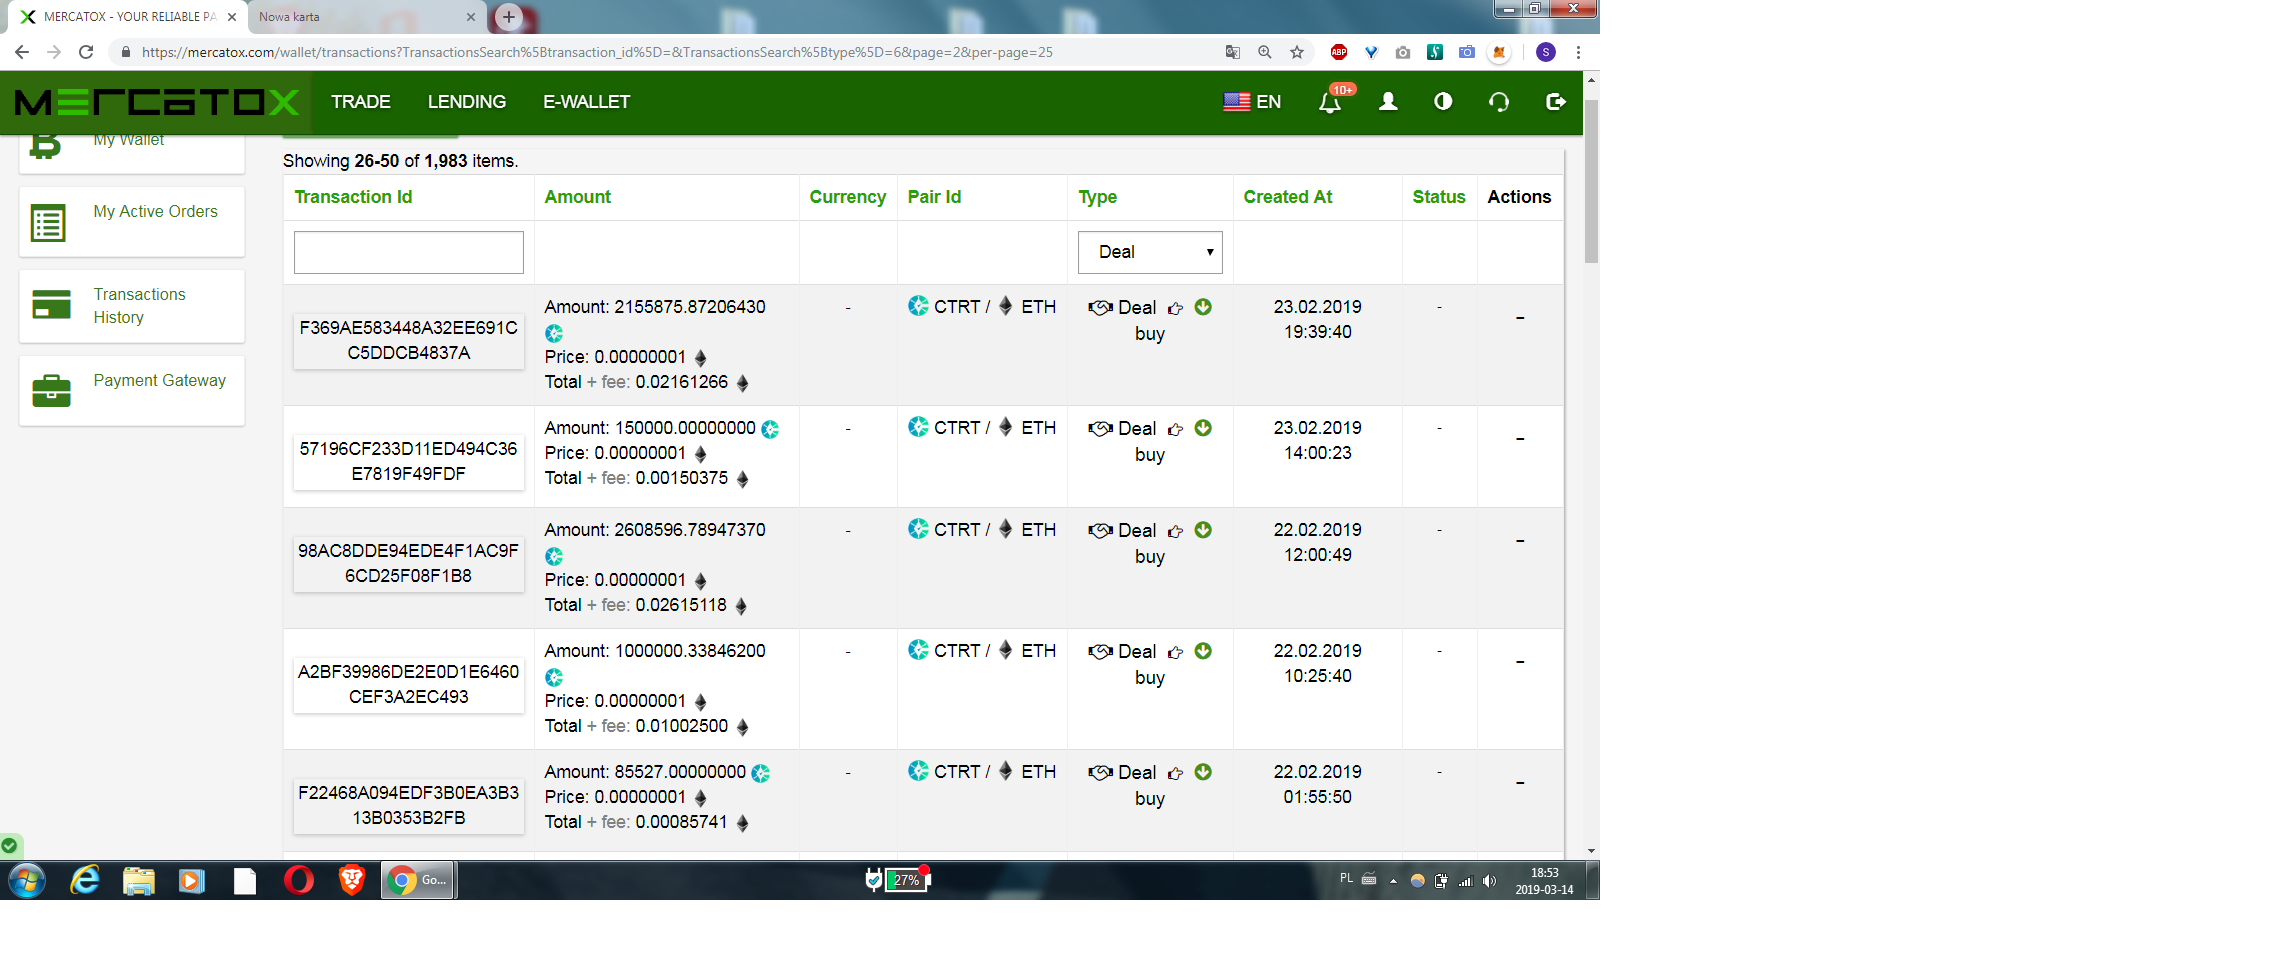Click pointing hand icon in 14:00:23 row
The width and height of the screenshot is (2279, 957).
tap(1175, 429)
